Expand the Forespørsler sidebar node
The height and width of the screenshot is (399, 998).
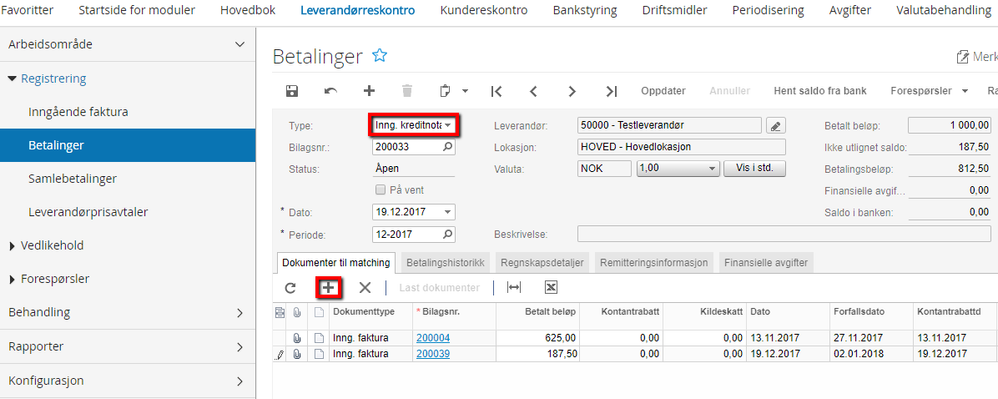click(13, 279)
